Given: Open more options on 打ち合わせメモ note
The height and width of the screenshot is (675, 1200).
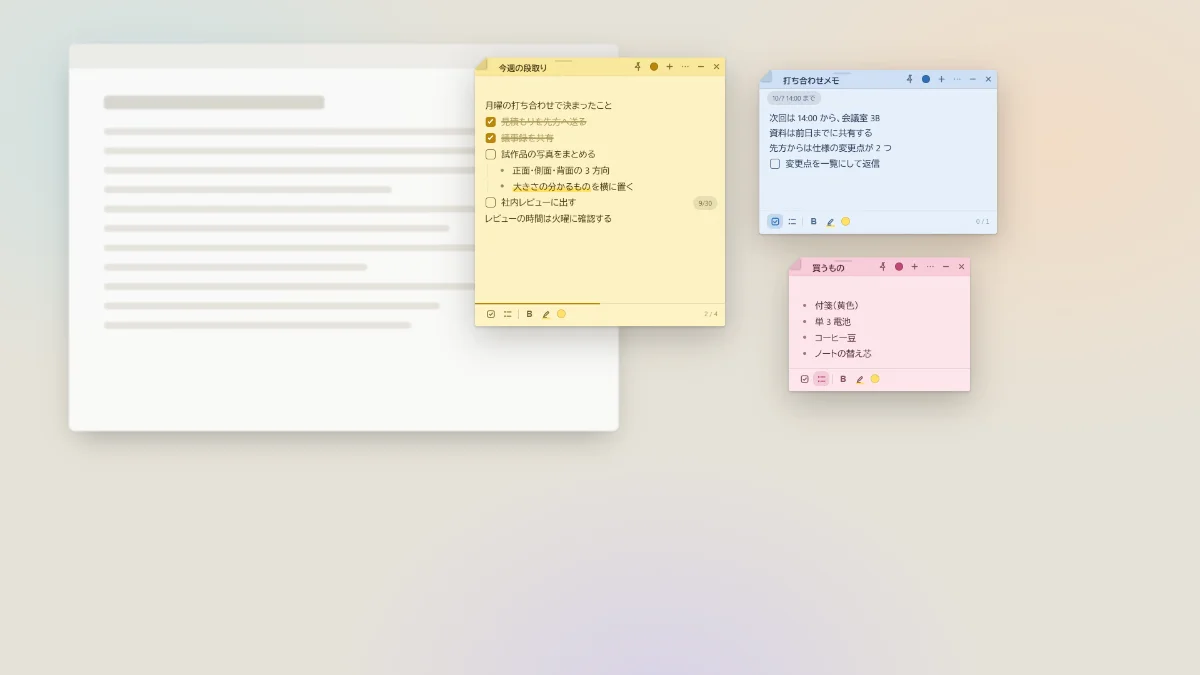Looking at the screenshot, I should (x=957, y=79).
